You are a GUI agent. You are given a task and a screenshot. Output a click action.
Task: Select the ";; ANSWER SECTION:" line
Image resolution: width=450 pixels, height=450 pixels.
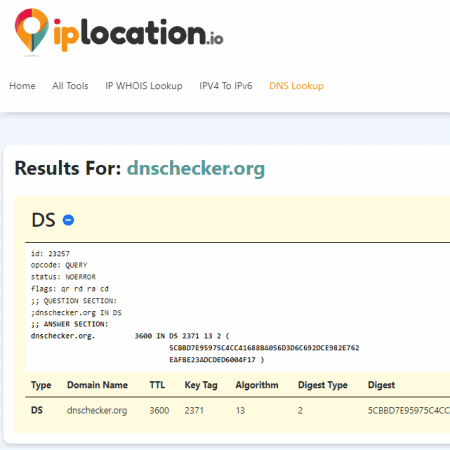[x=70, y=324]
